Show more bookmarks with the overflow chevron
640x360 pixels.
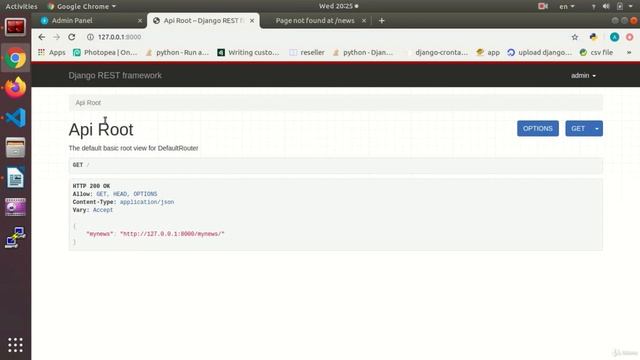[629, 52]
